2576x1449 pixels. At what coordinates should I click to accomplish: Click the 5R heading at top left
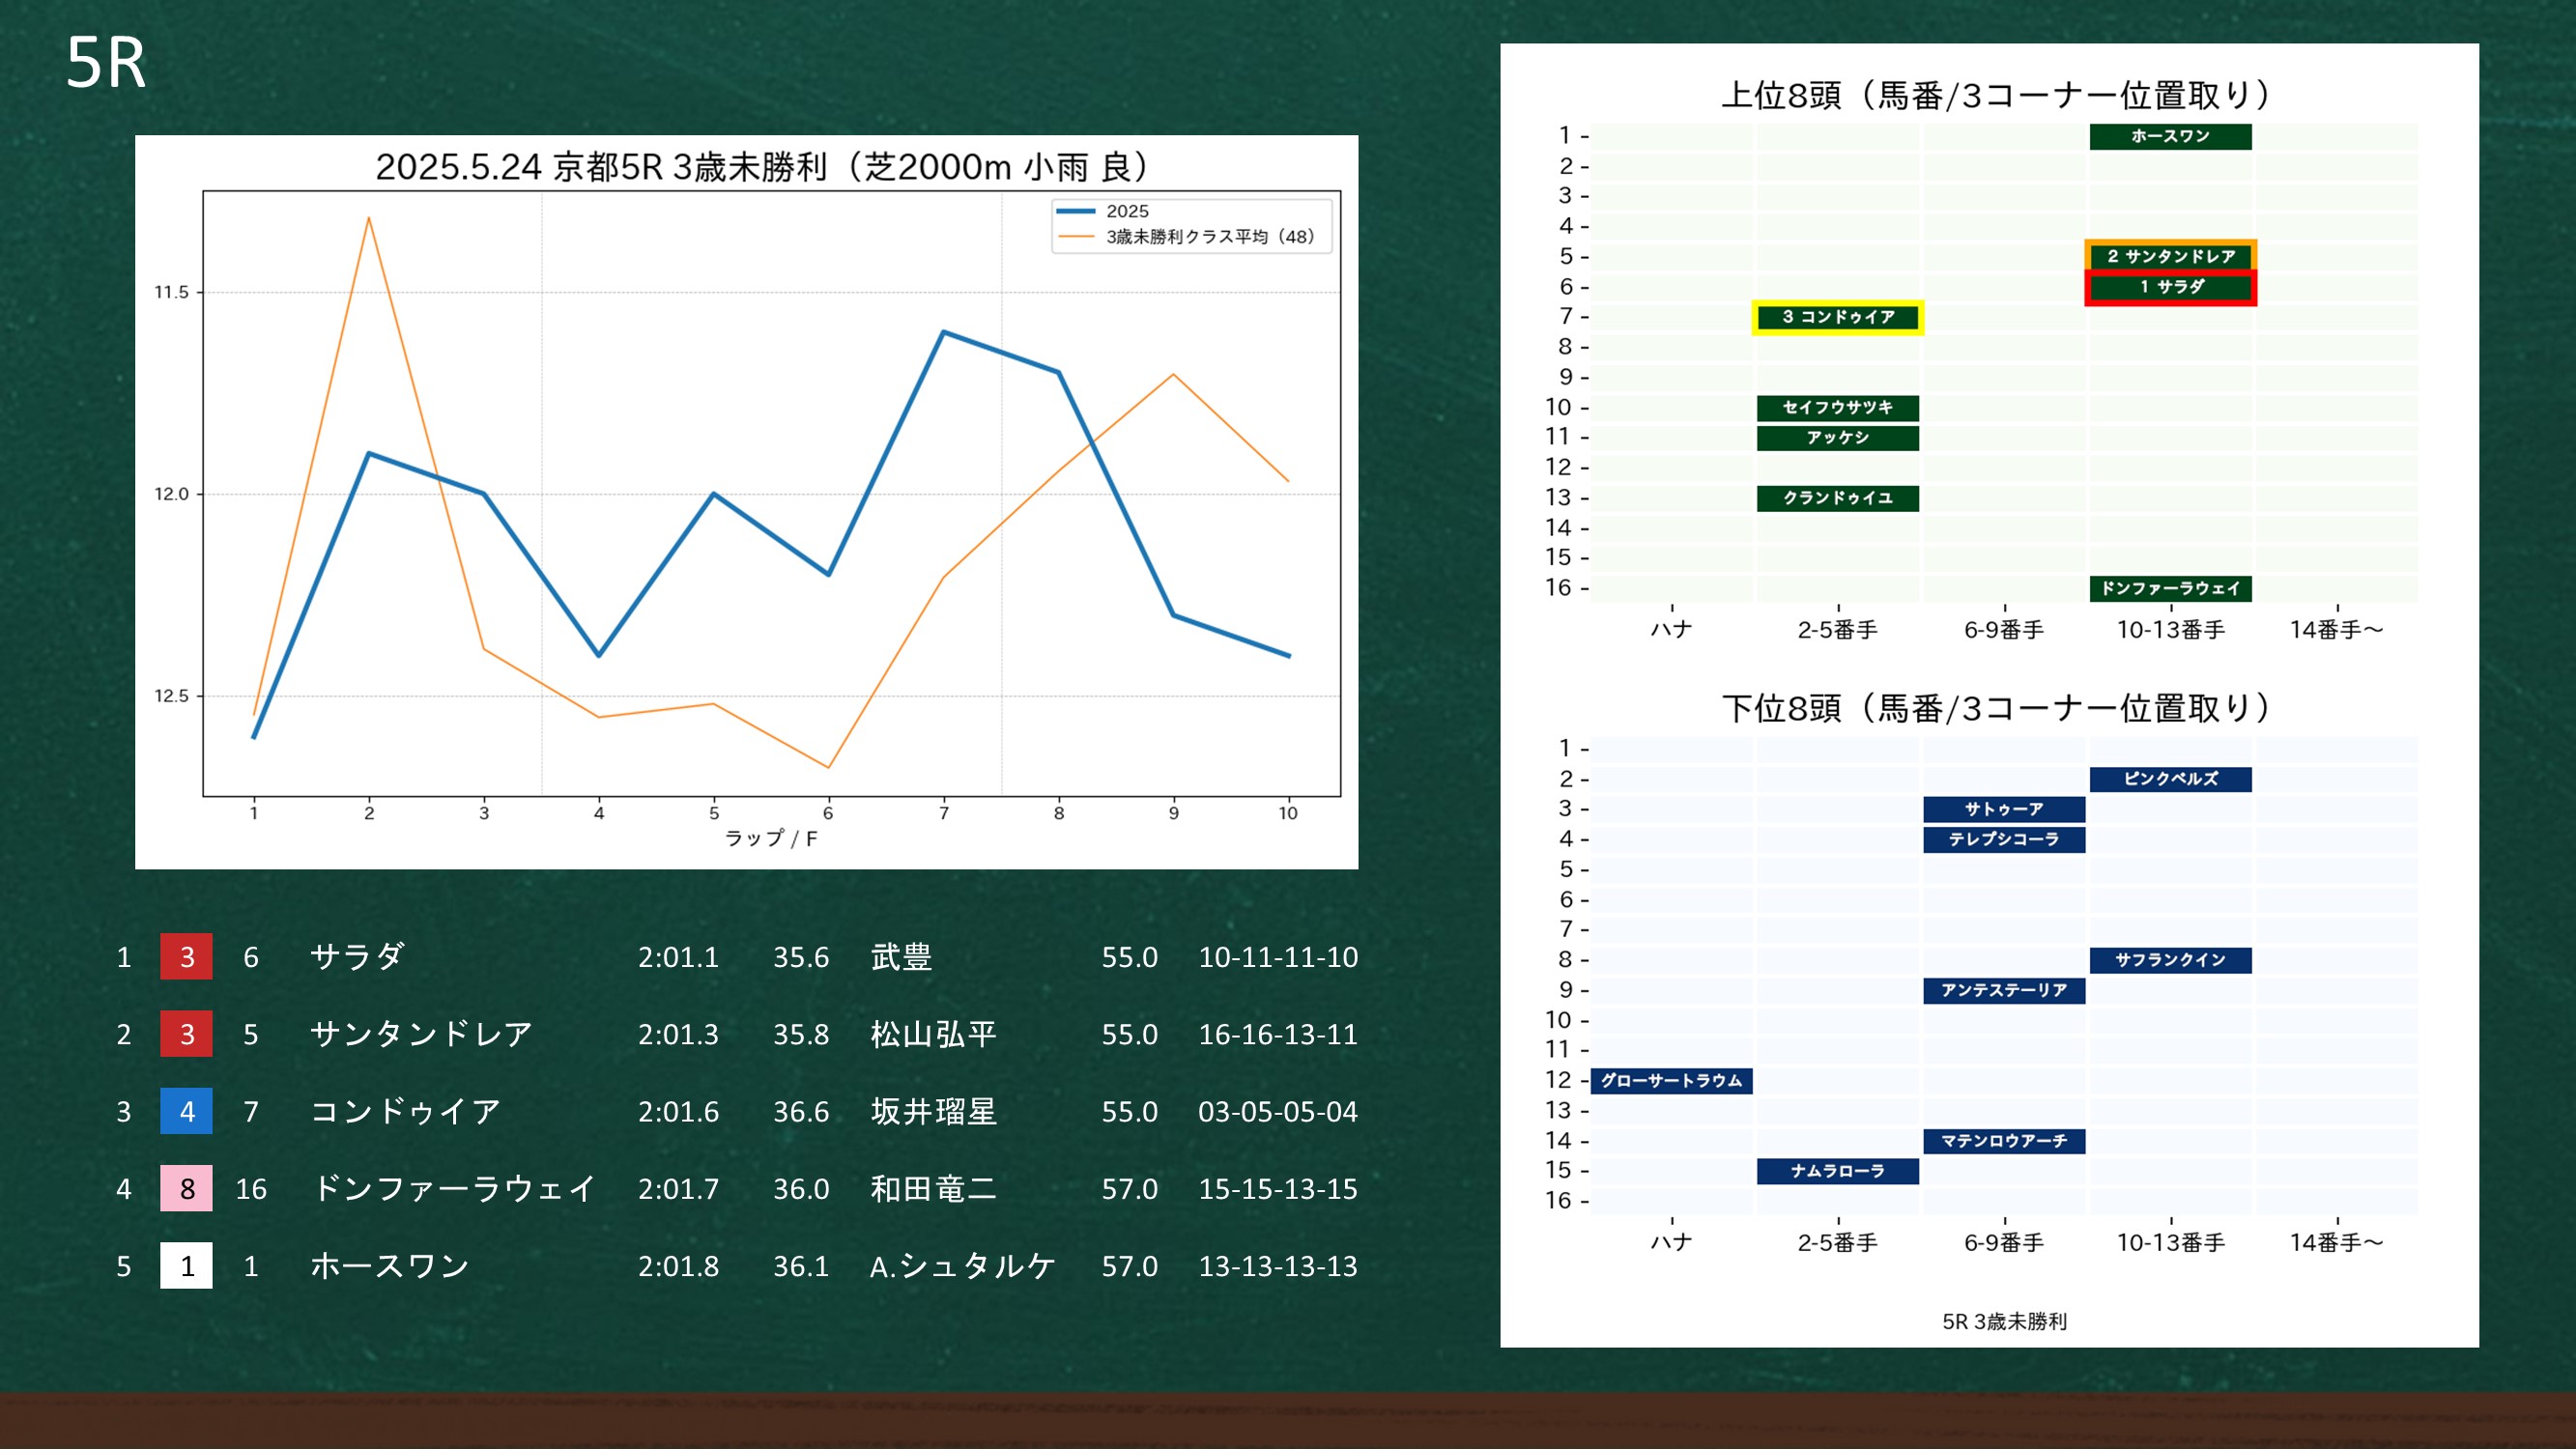(106, 63)
